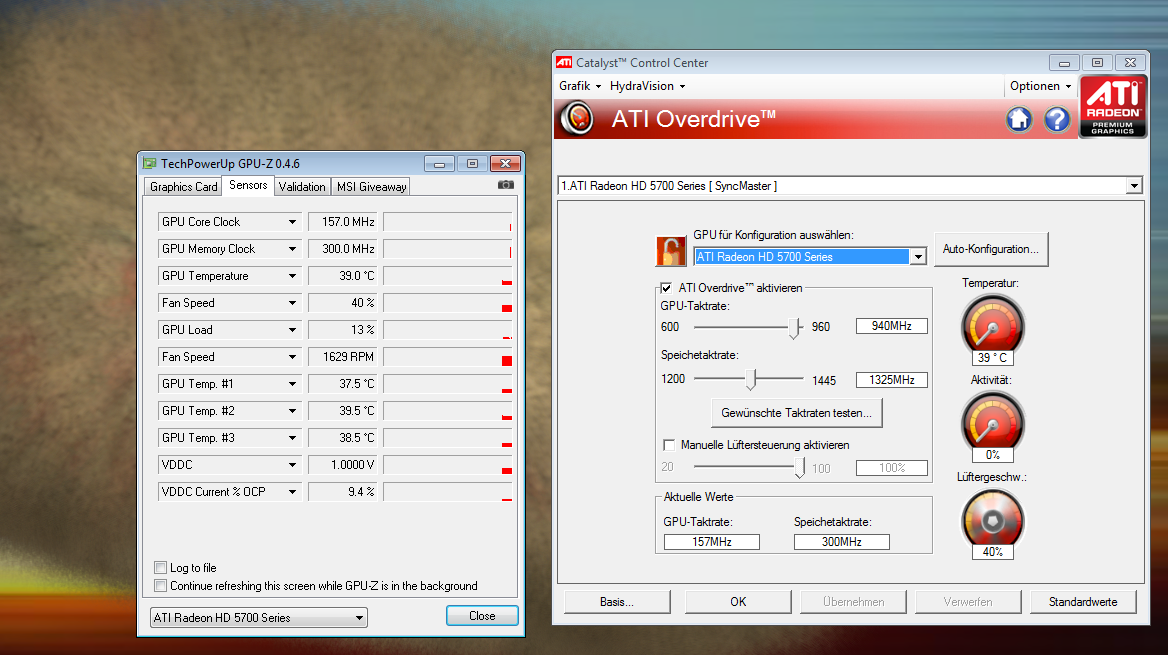The image size is (1168, 655).
Task: Click the Temperatur gauge dial
Action: [x=992, y=325]
